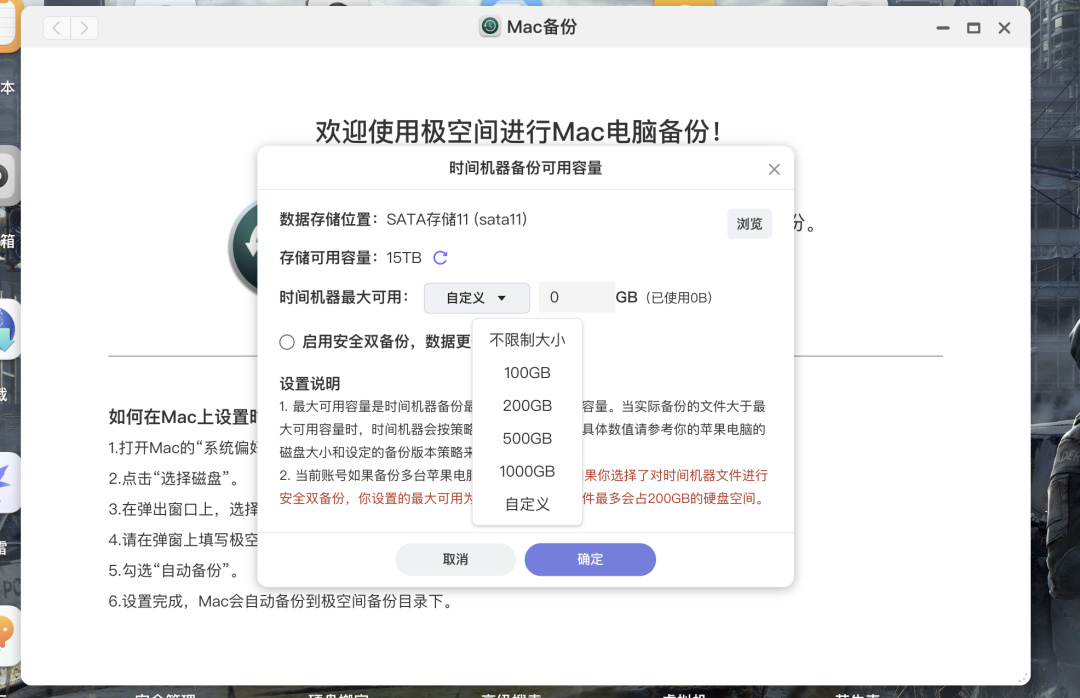
Task: Click the 设置说明 heading
Action: pos(310,384)
